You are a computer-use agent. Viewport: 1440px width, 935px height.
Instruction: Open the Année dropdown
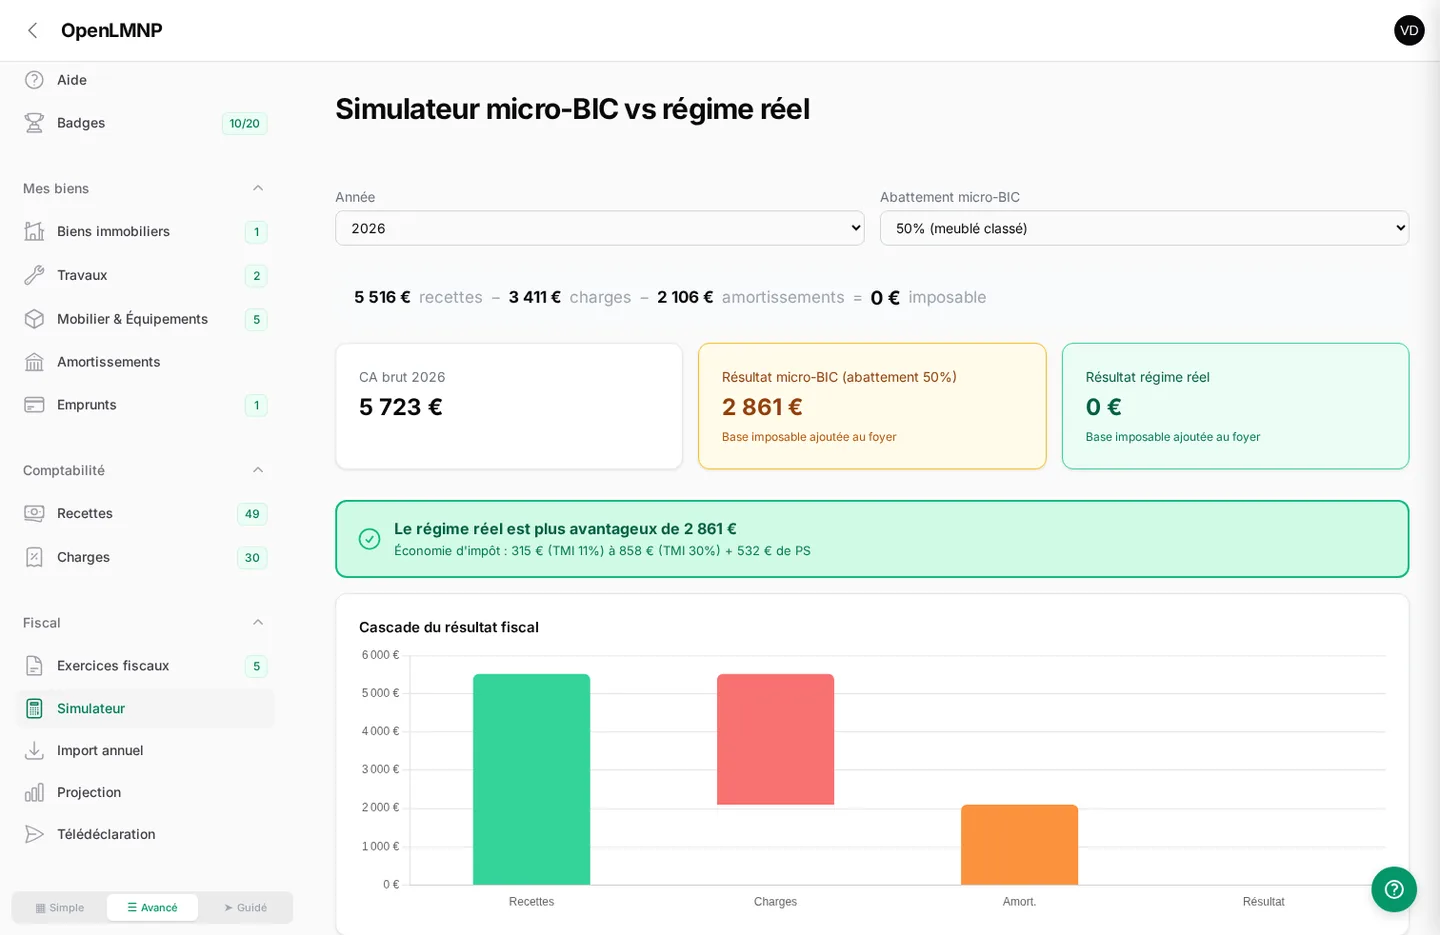(599, 228)
